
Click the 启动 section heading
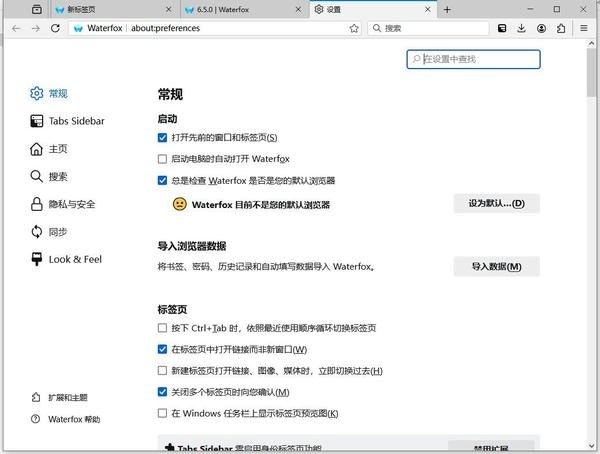coord(167,119)
